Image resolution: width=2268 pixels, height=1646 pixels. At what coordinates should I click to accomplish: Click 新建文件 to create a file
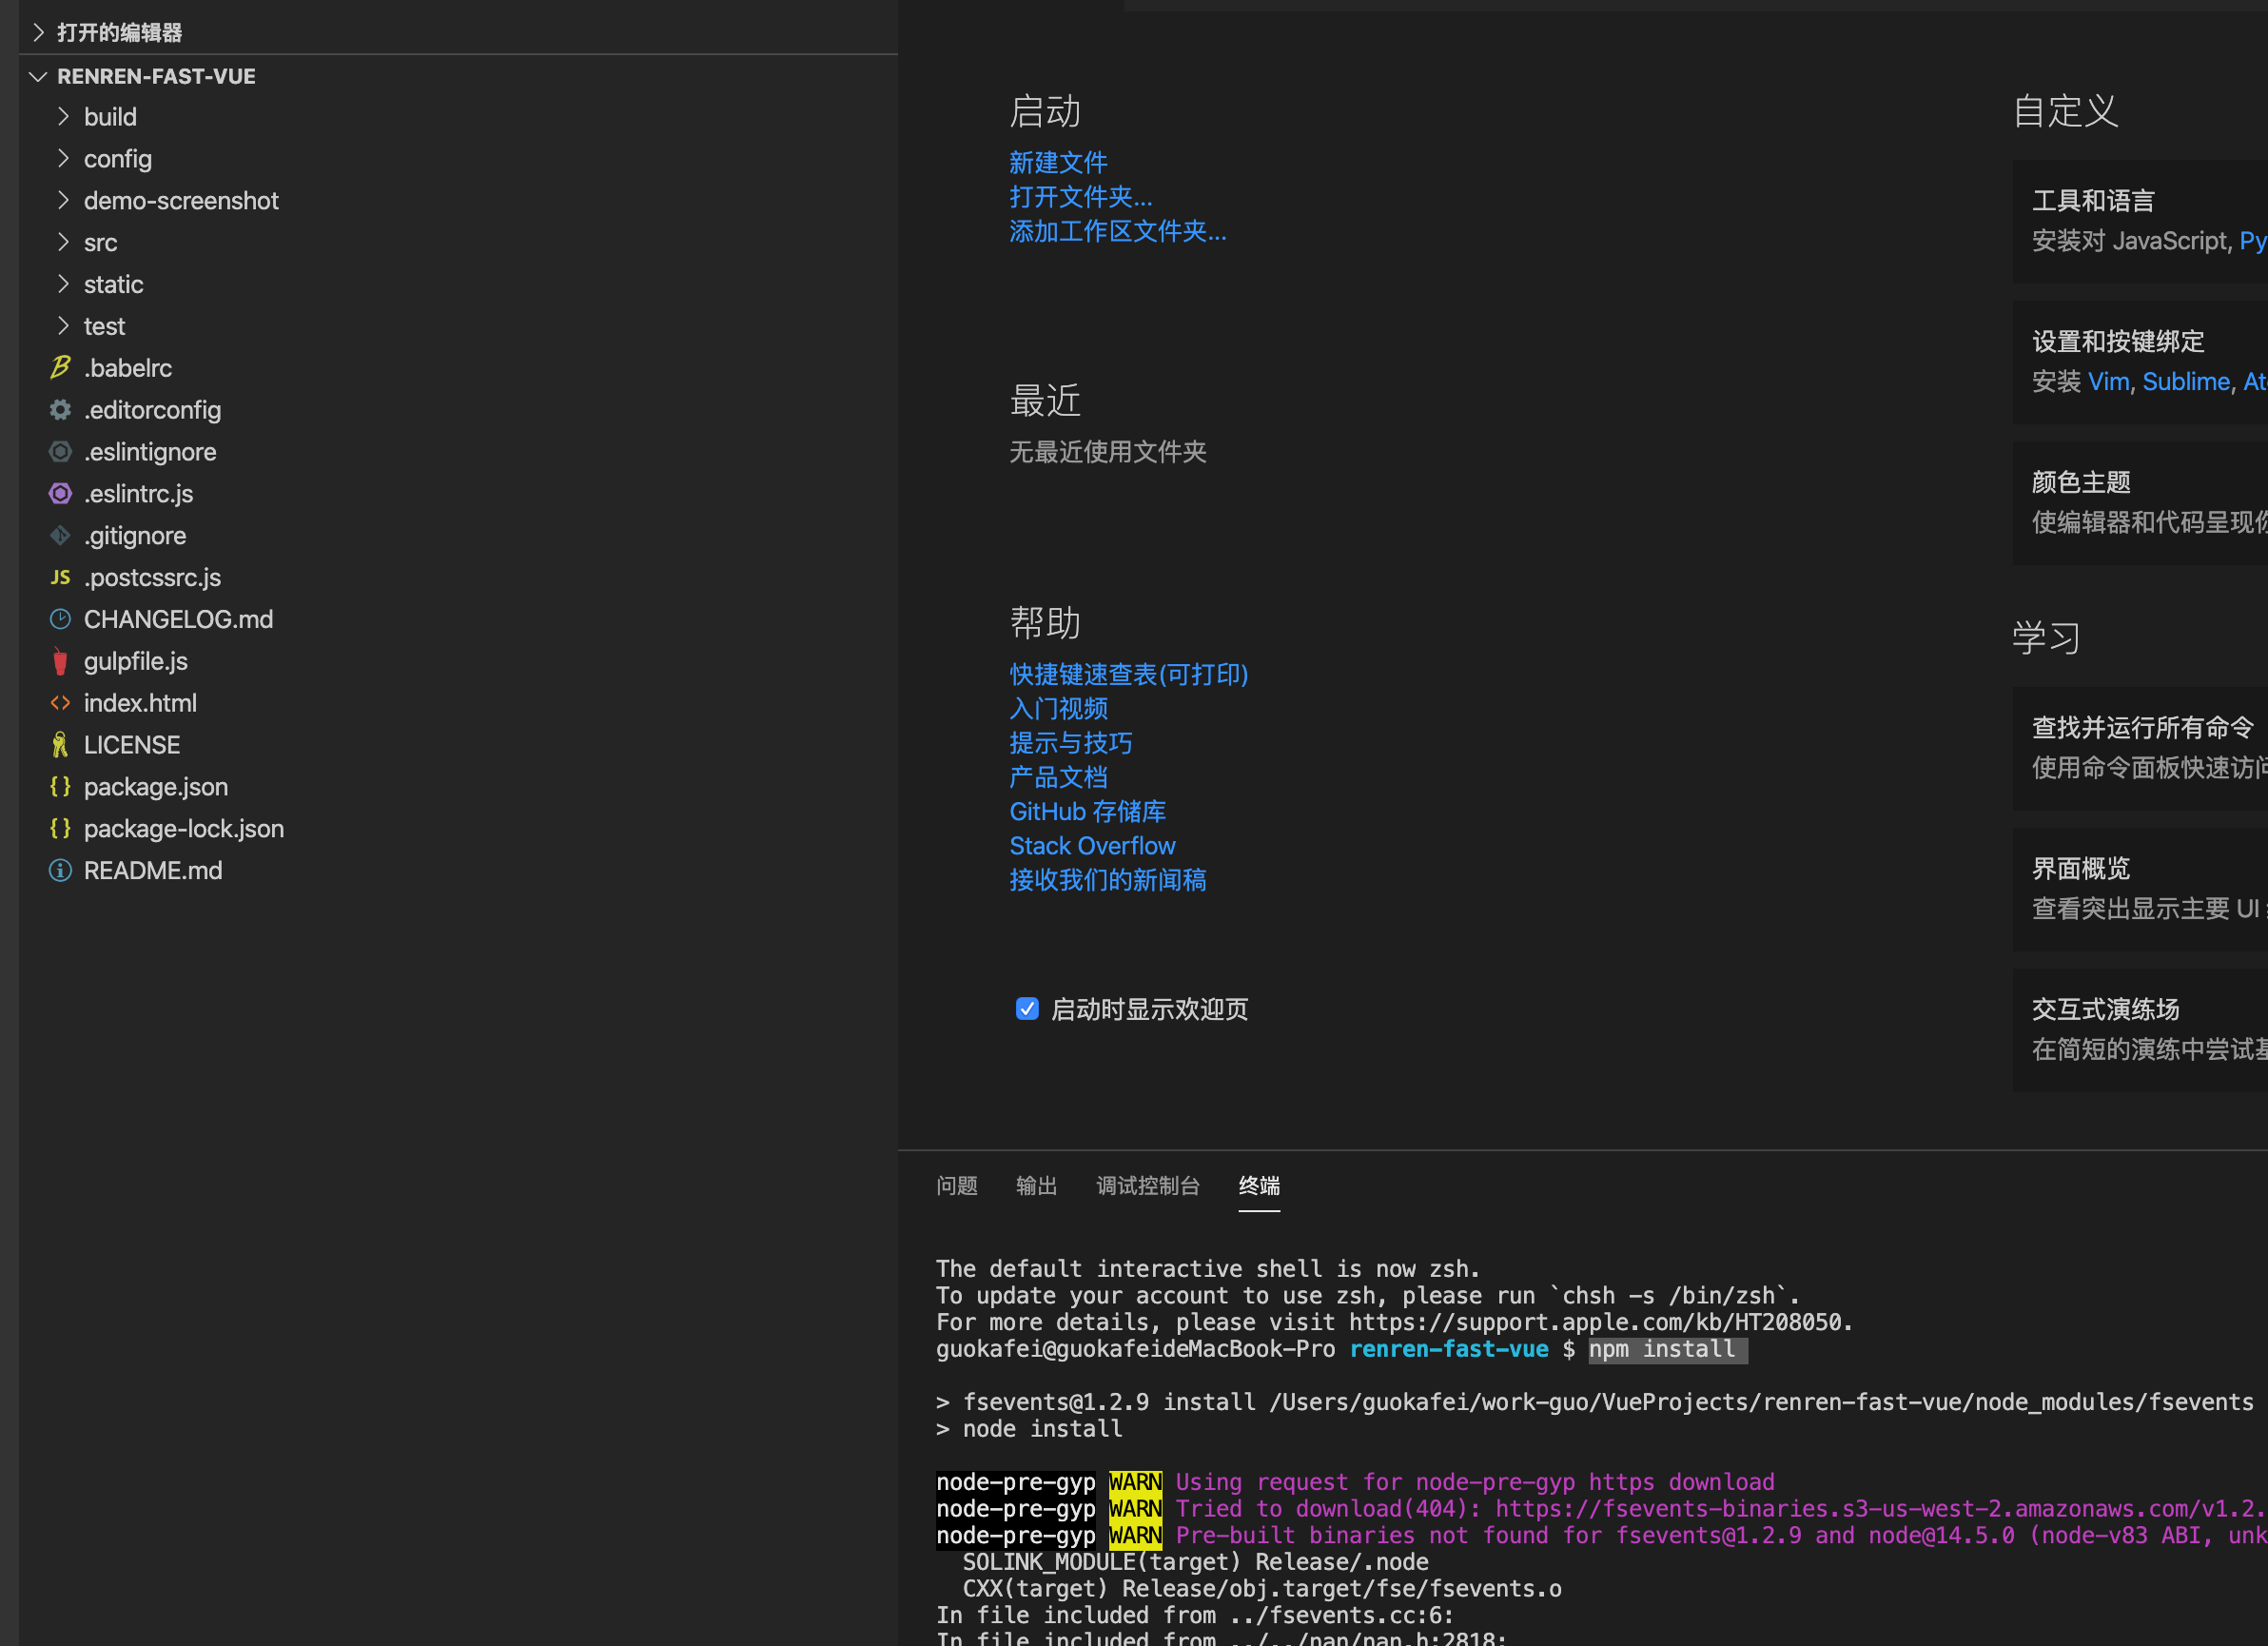point(1058,162)
